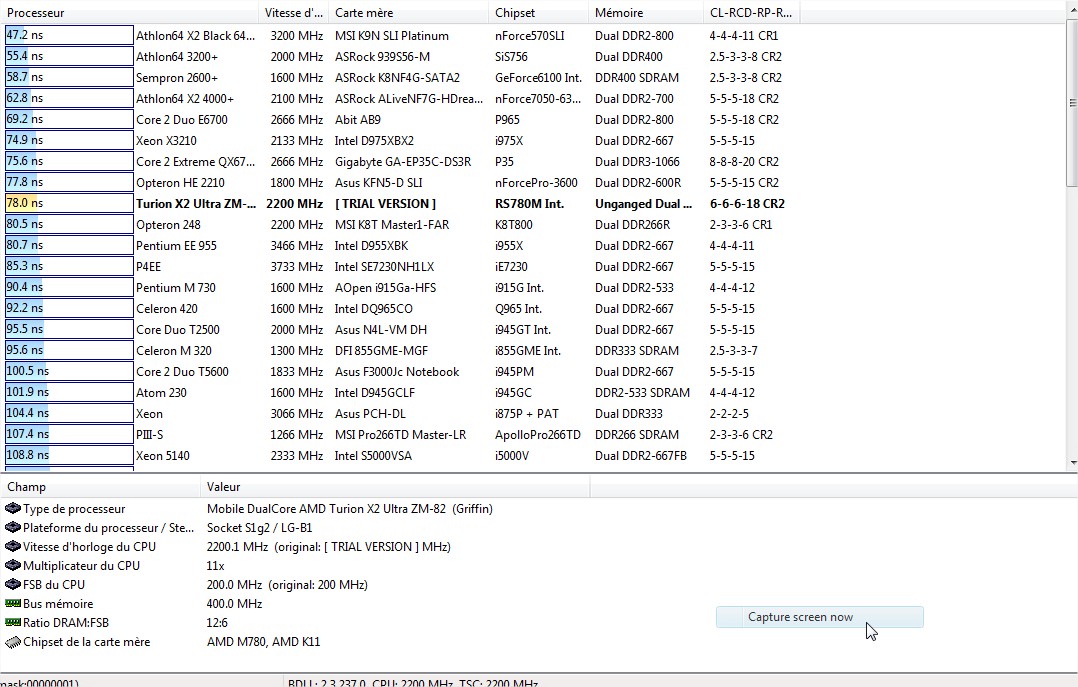Click the [ TRIAL VERSION ] motherboard cell
This screenshot has height=687, width=1078.
pyautogui.click(x=386, y=204)
